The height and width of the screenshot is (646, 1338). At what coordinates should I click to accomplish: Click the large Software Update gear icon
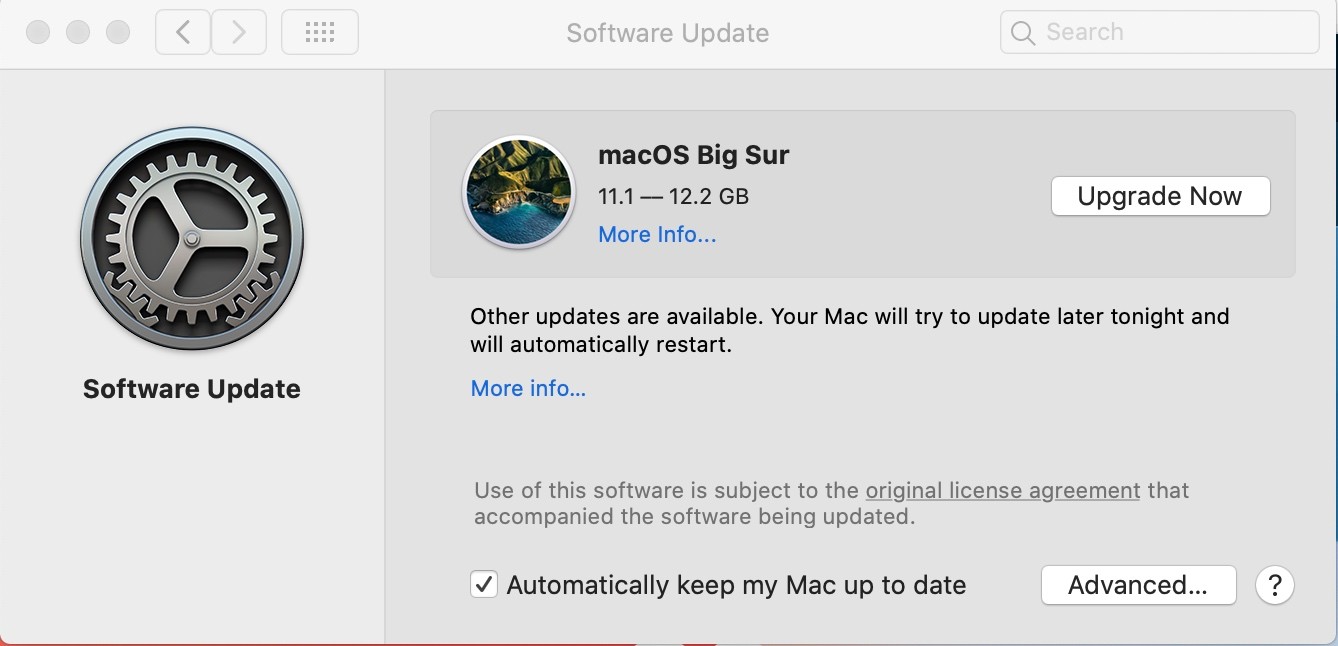191,238
